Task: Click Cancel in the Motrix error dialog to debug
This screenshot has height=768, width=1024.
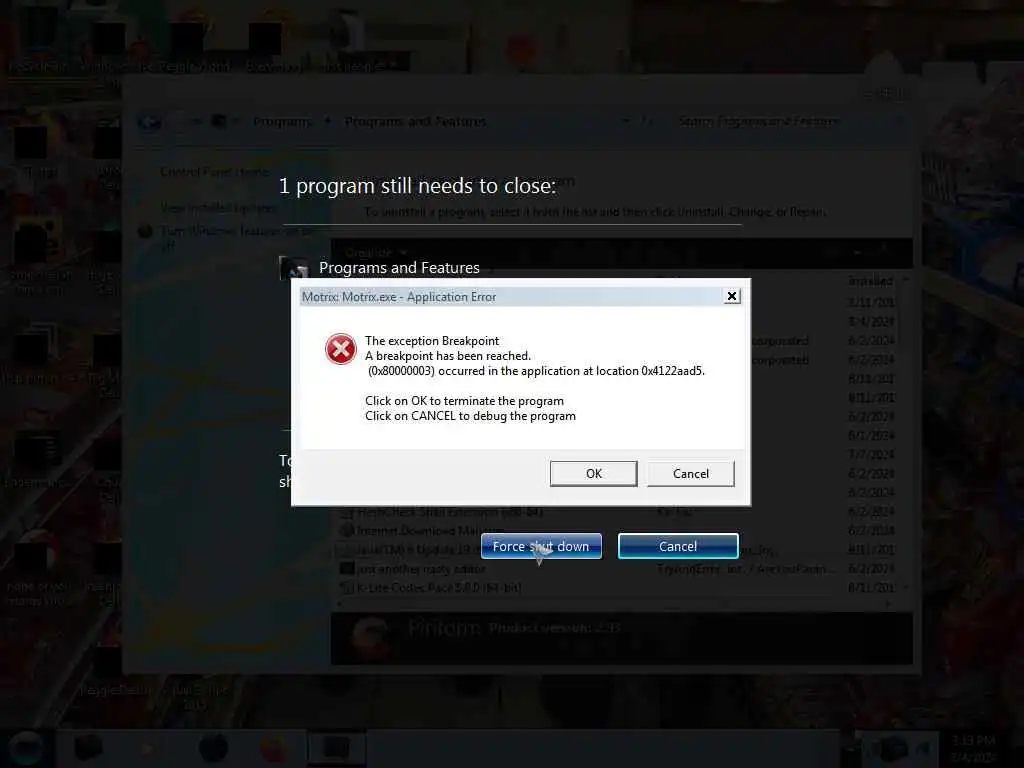Action: 690,473
